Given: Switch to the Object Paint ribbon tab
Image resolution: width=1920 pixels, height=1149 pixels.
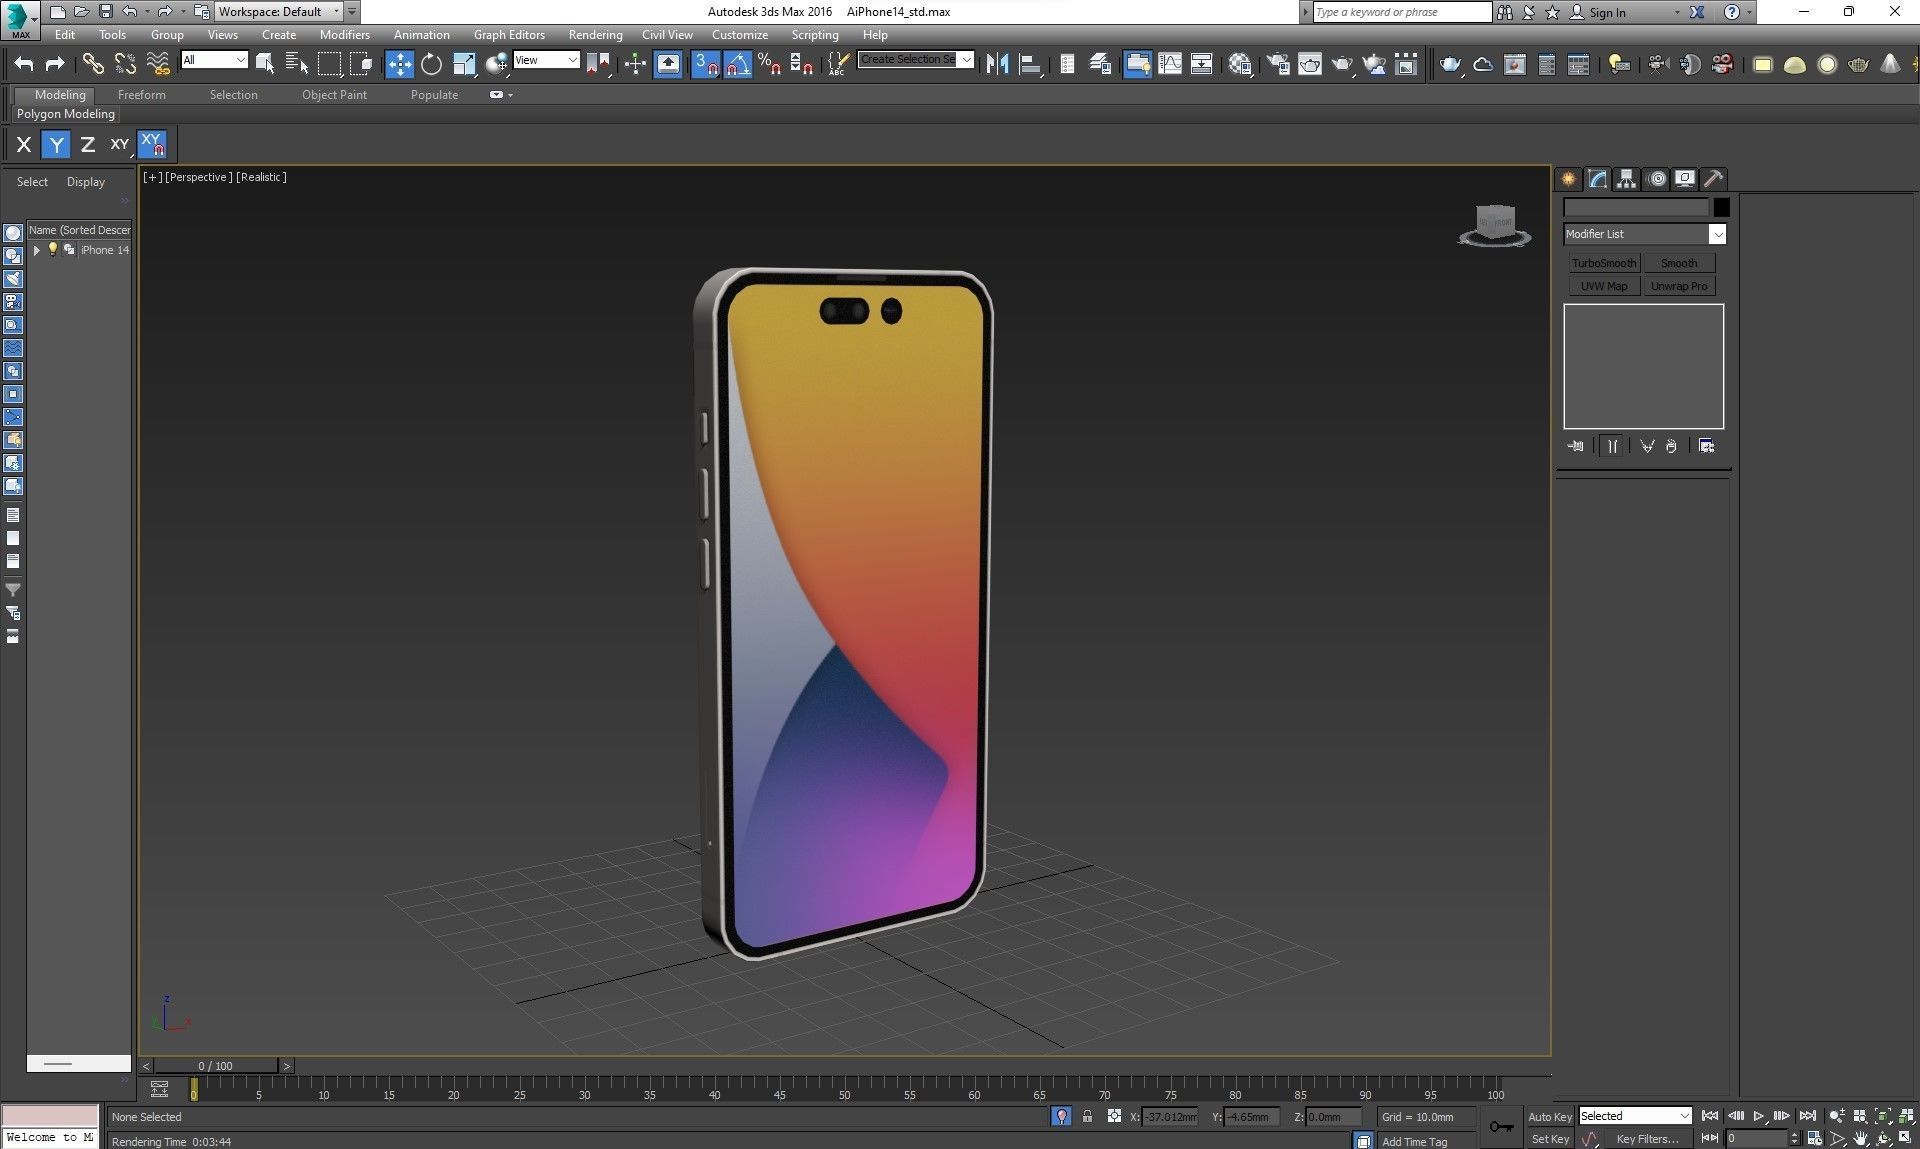Looking at the screenshot, I should [x=334, y=95].
